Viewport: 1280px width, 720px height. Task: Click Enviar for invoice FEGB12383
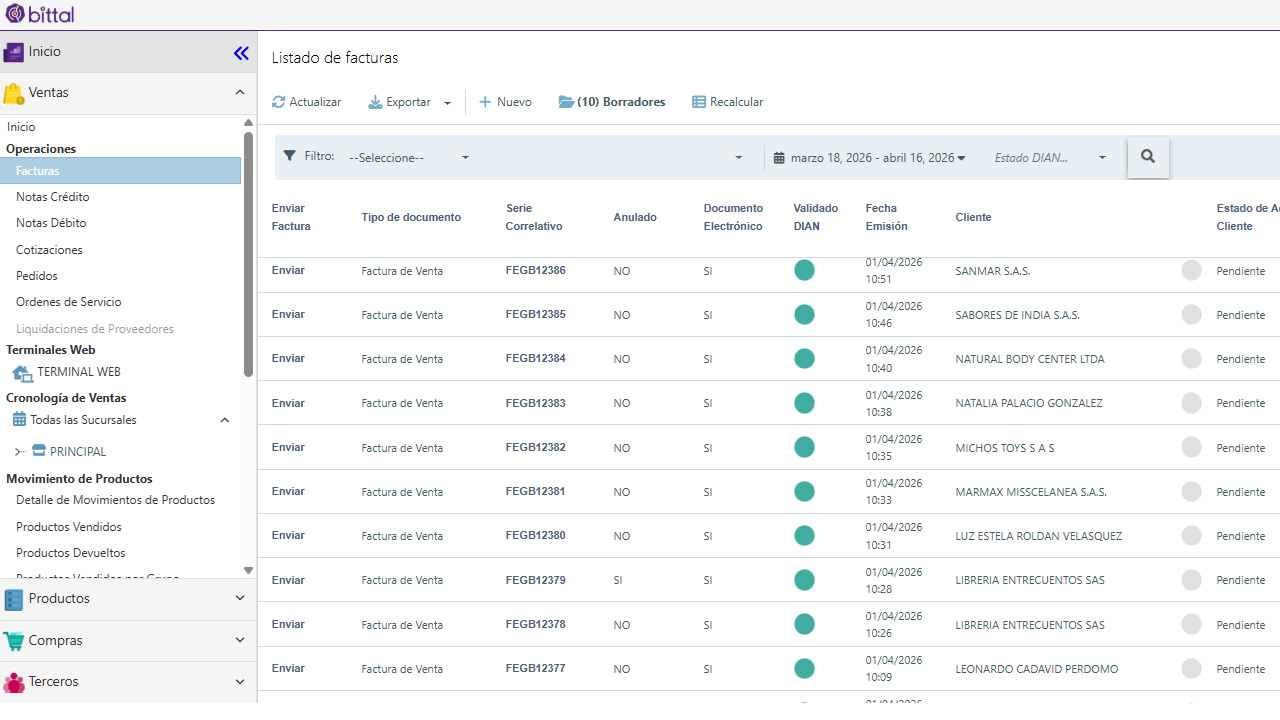pos(288,403)
